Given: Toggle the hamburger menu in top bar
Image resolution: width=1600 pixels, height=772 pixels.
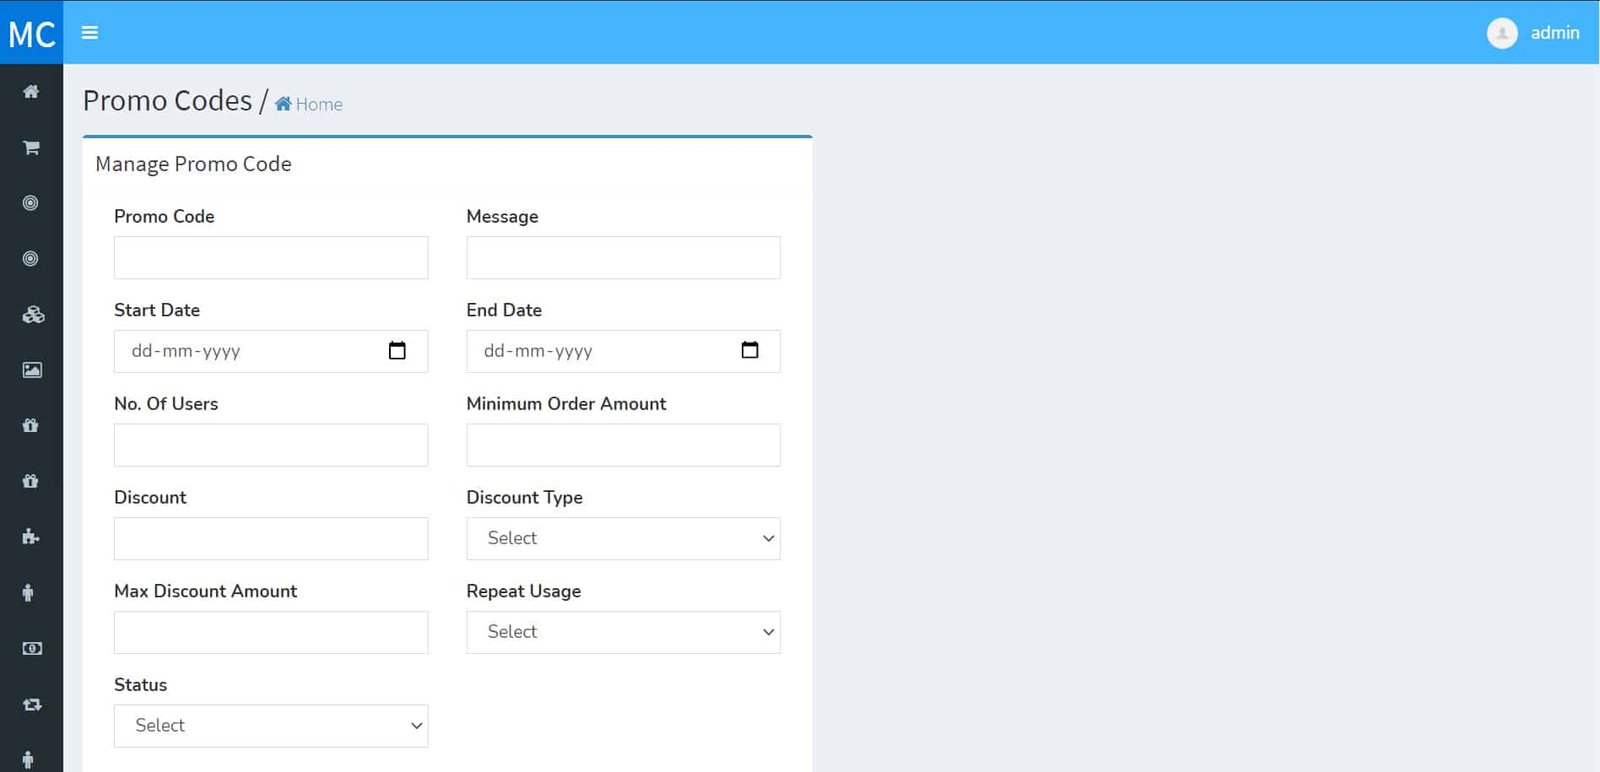Looking at the screenshot, I should (x=90, y=33).
